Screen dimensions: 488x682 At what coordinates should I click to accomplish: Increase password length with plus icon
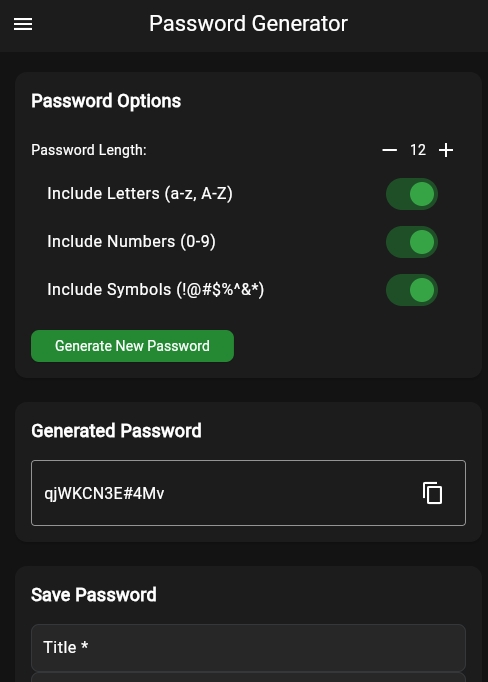click(446, 150)
